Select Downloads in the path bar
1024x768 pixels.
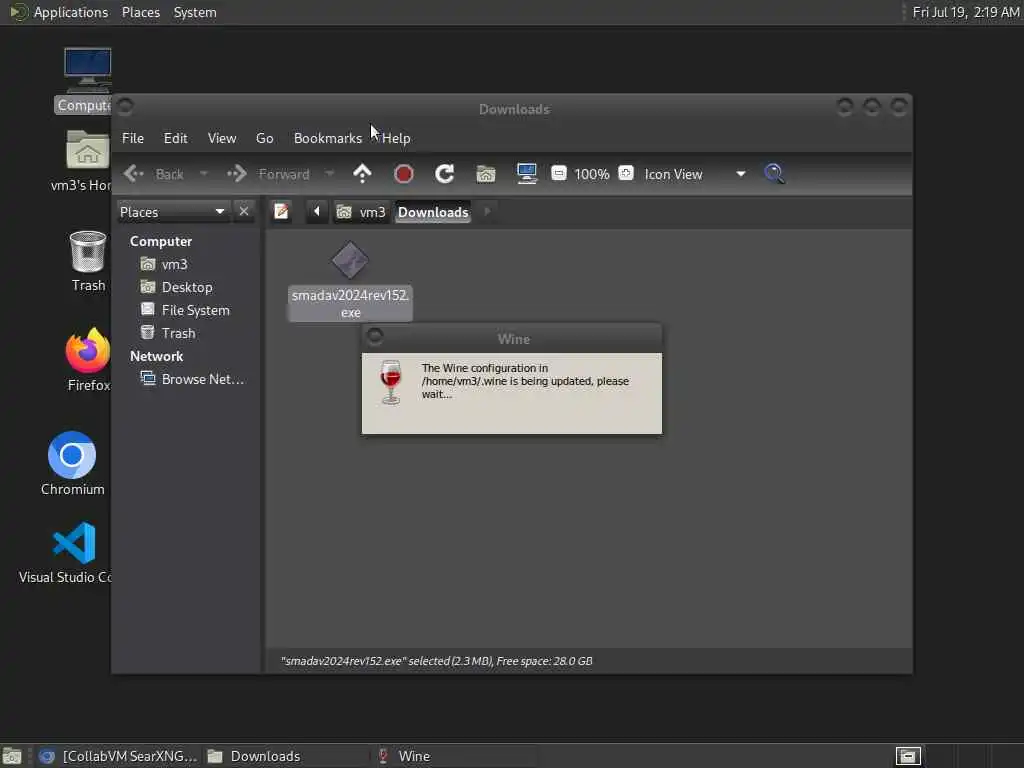433,212
